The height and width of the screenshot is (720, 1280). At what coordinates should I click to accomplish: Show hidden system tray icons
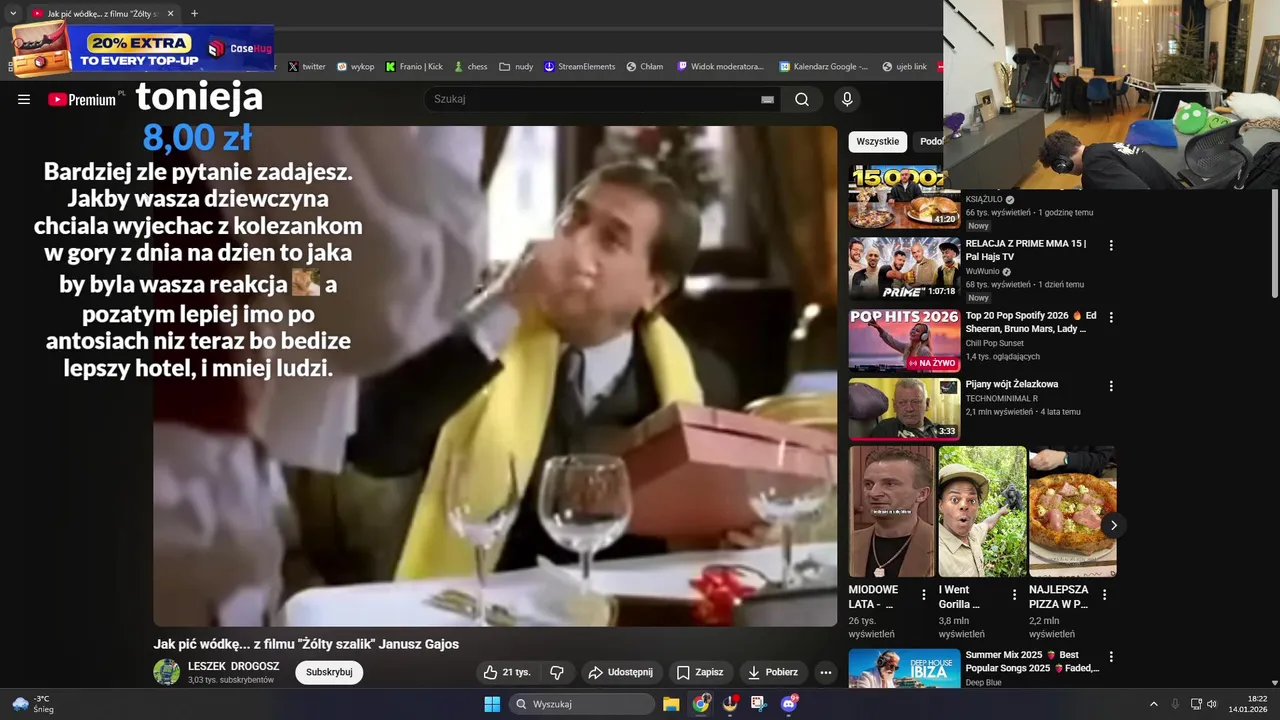1153,704
